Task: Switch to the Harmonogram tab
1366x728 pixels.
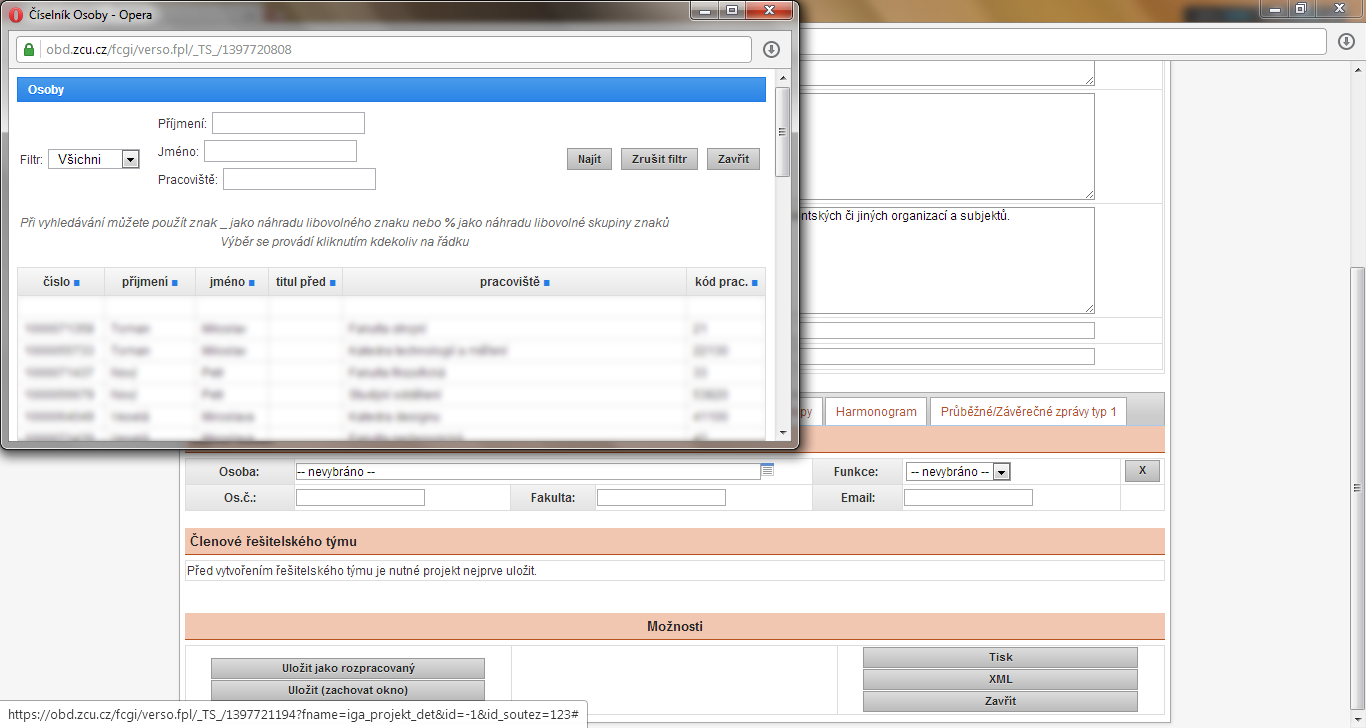Action: point(876,411)
